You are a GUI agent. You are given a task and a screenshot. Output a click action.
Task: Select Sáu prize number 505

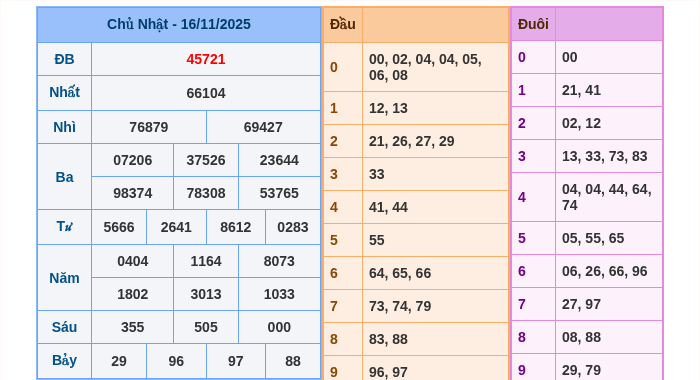(206, 327)
